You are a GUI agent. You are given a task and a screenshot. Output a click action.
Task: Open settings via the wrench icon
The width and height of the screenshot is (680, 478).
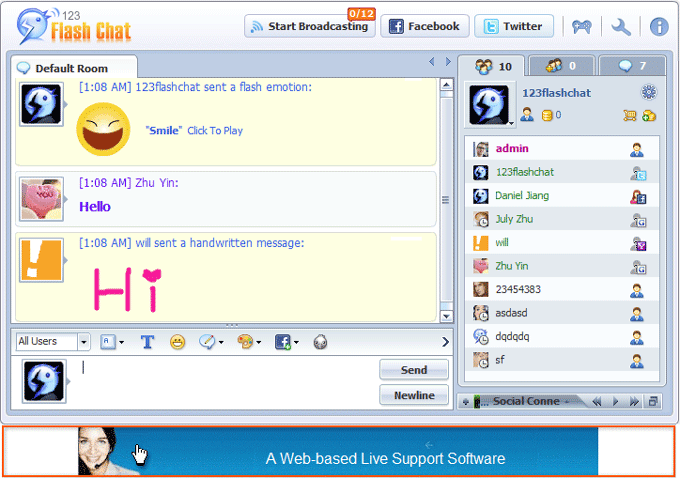[620, 27]
